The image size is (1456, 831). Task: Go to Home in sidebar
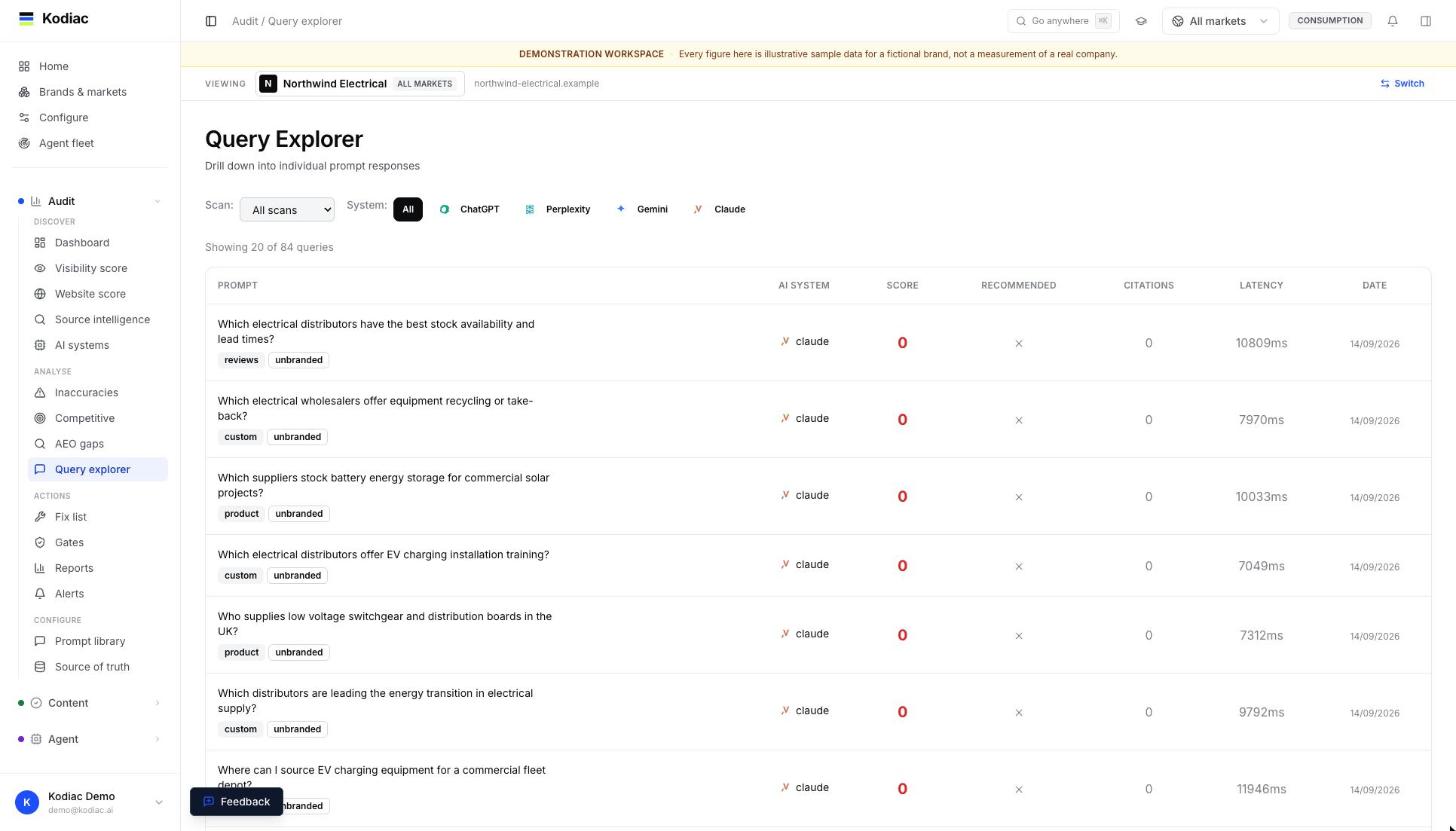pyautogui.click(x=90, y=66)
